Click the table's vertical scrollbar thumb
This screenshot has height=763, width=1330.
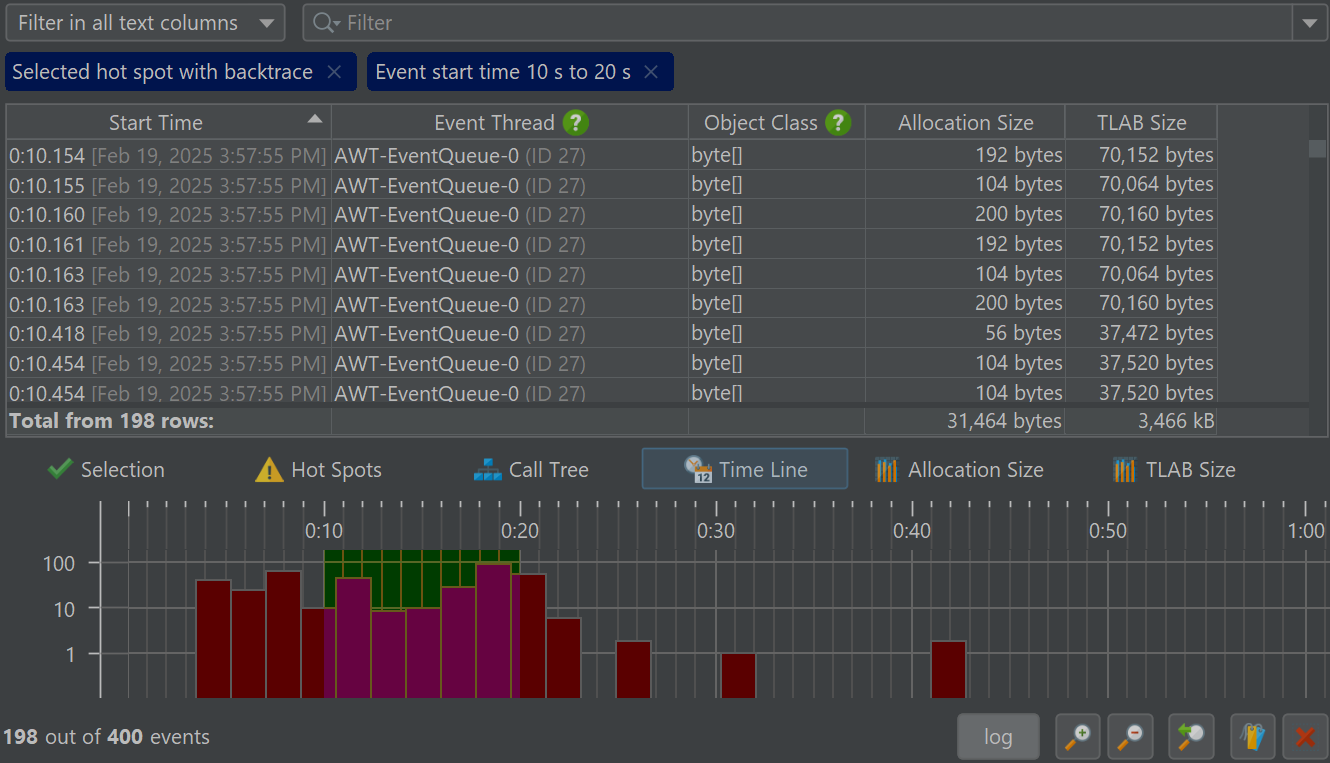(x=1317, y=148)
